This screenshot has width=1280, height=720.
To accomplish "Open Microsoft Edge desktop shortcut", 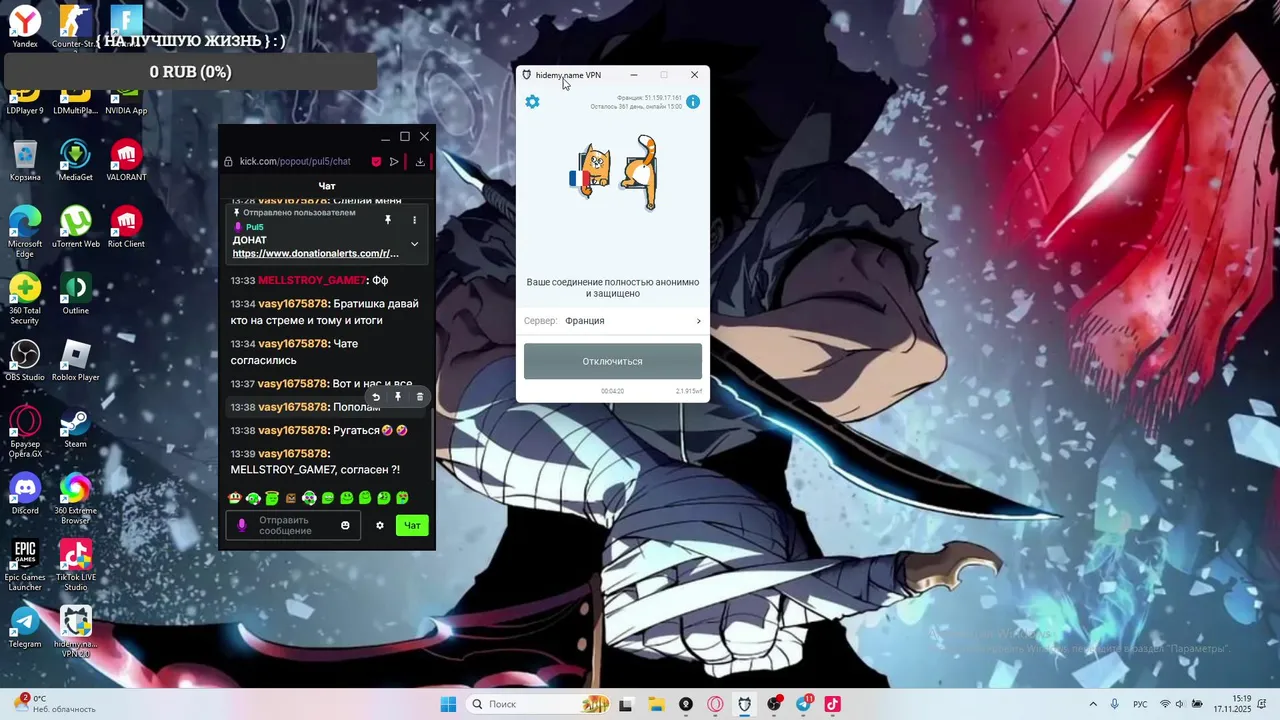I will pyautogui.click(x=25, y=232).
